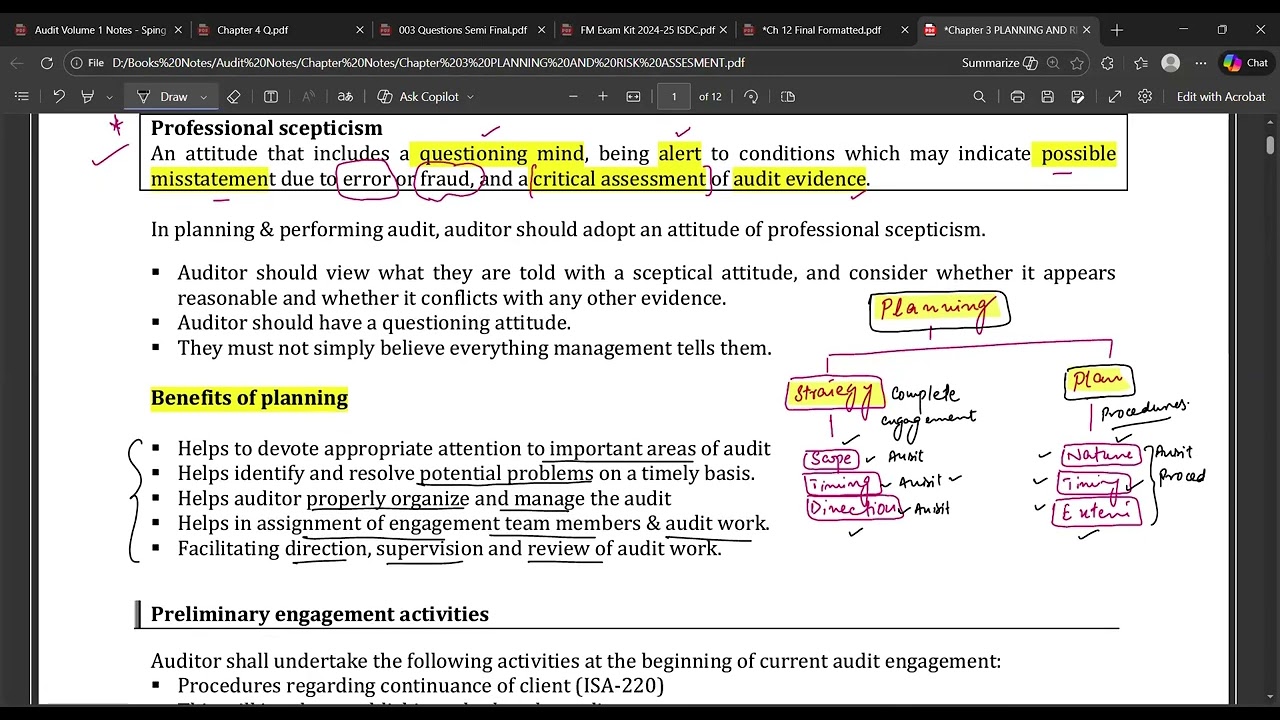
Task: Open highlight color options dropdown
Action: 109,97
